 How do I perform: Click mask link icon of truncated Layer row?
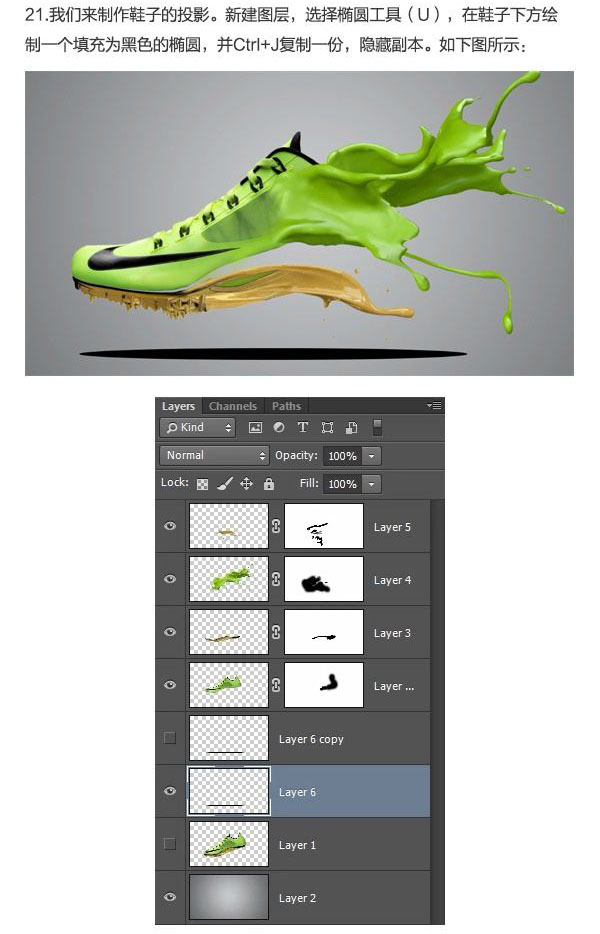276,685
